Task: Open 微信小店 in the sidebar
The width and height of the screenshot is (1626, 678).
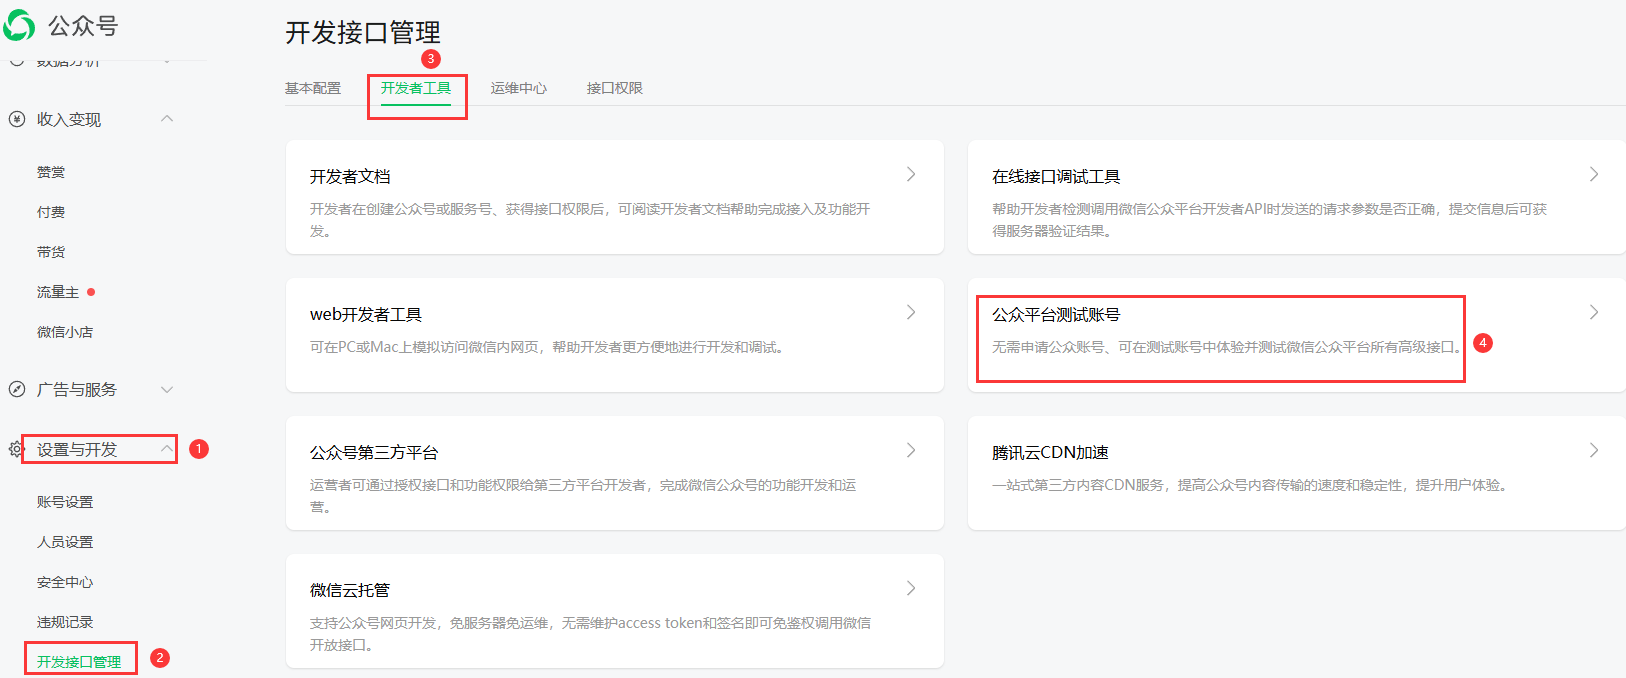Action: coord(65,332)
